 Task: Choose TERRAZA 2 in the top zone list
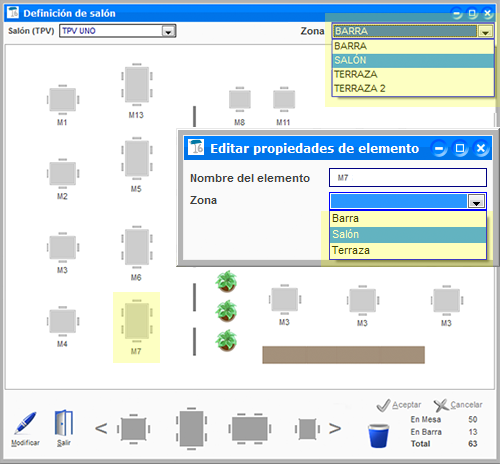tap(413, 88)
